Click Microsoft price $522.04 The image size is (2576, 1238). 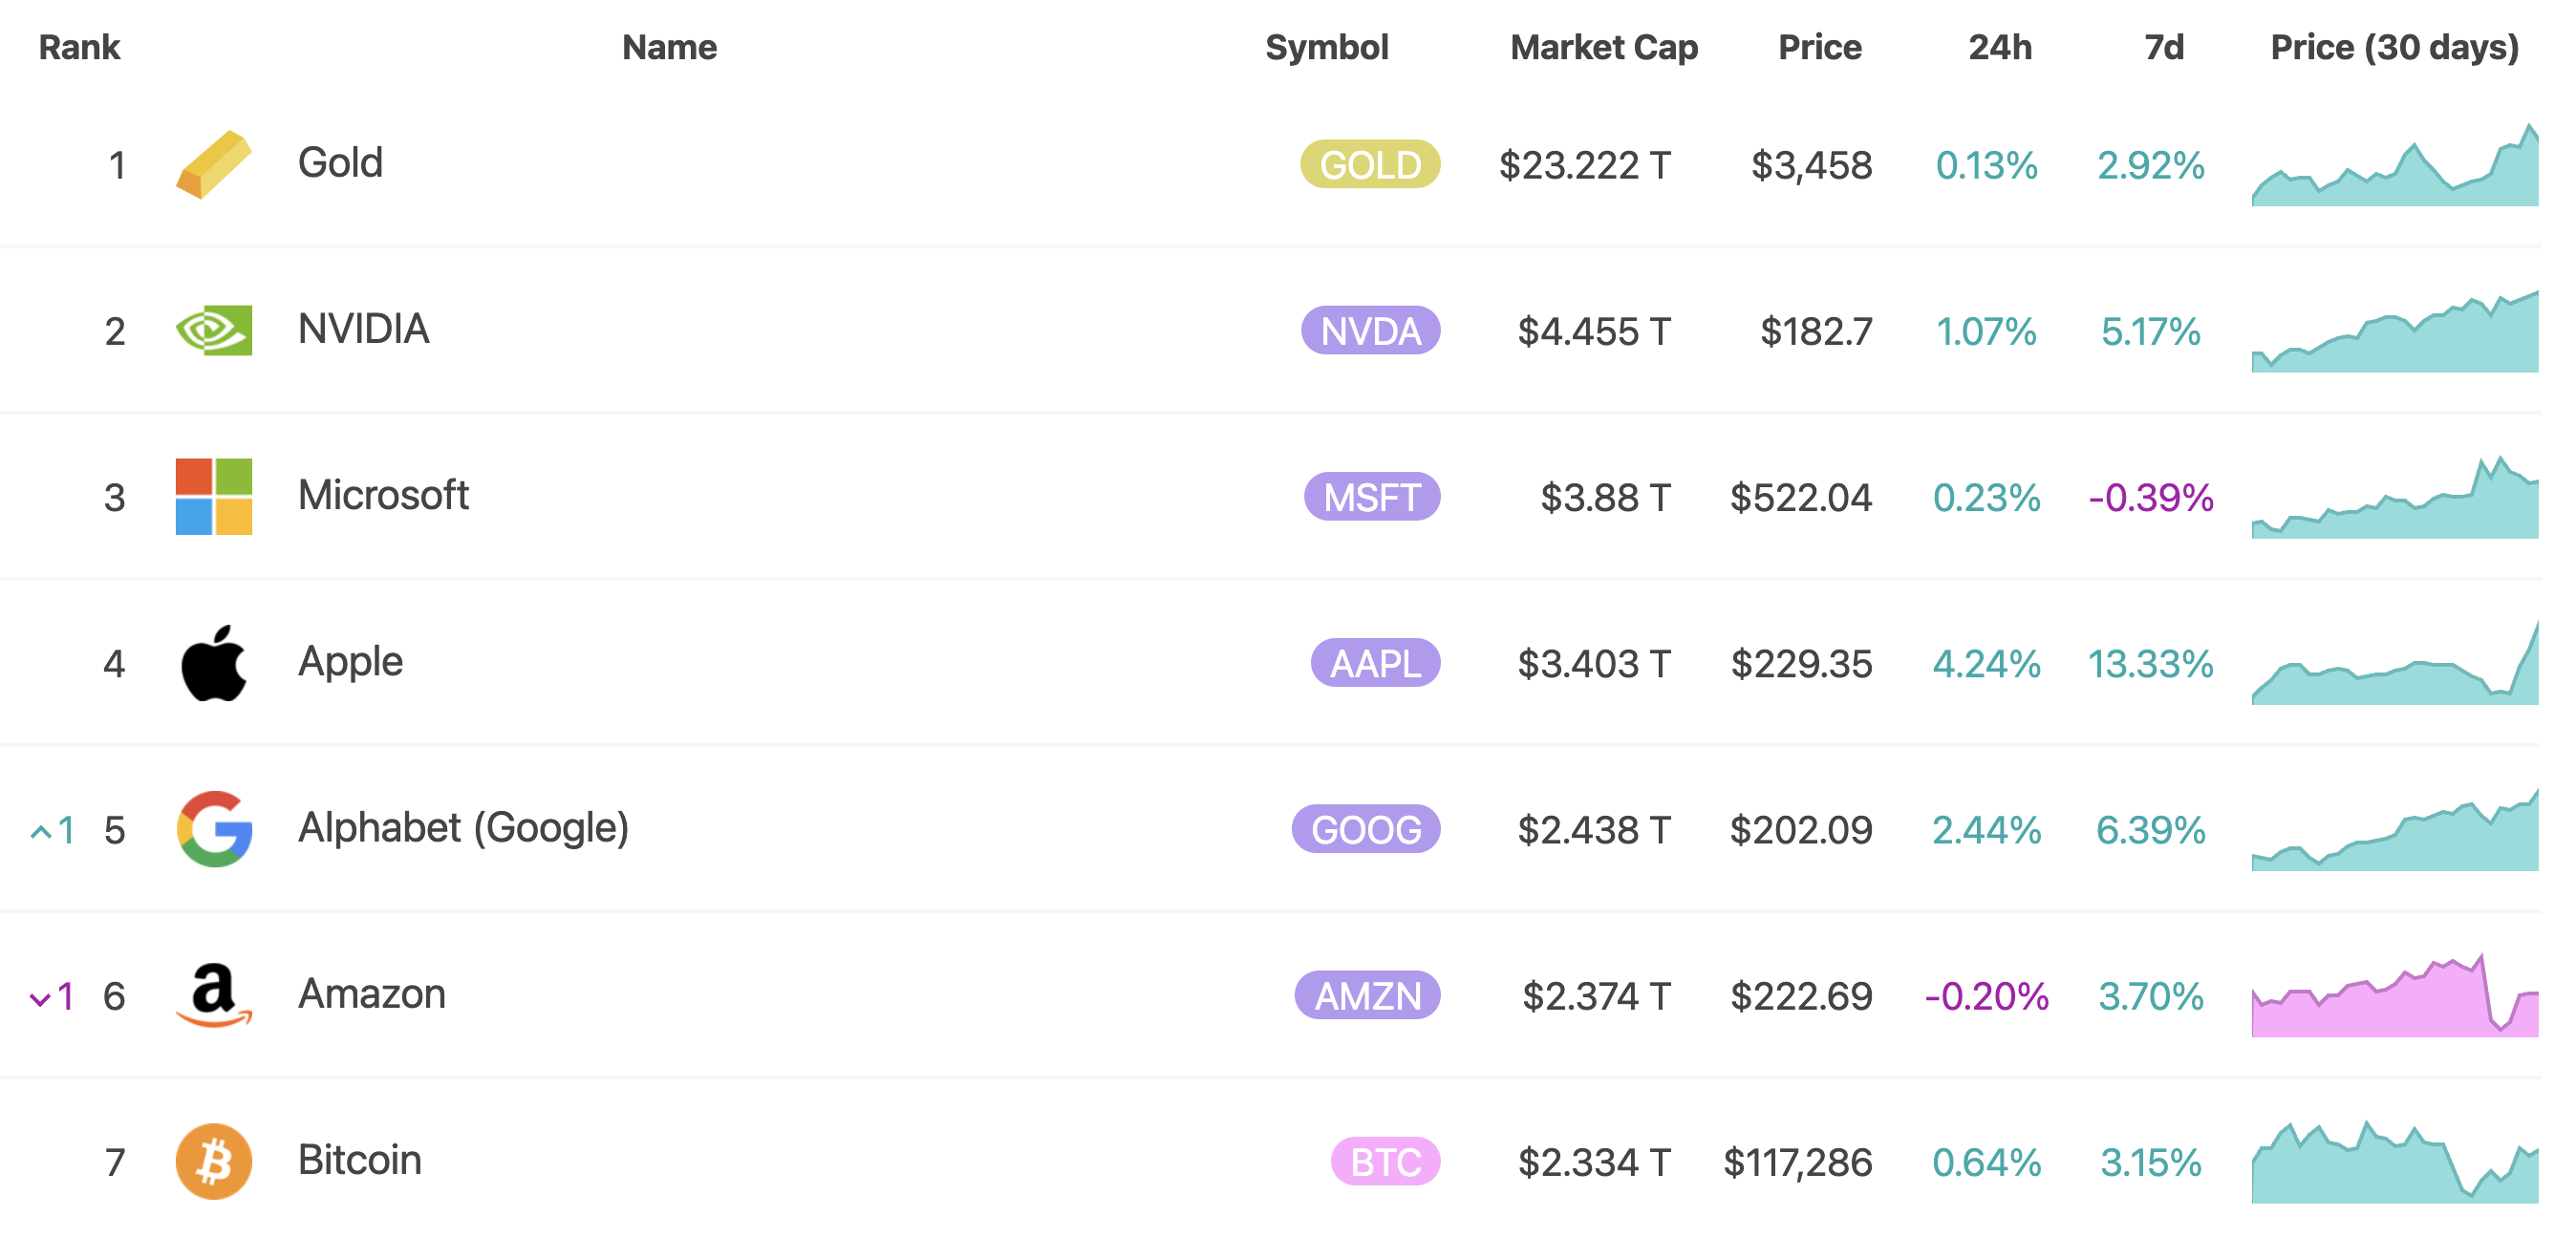1801,497
